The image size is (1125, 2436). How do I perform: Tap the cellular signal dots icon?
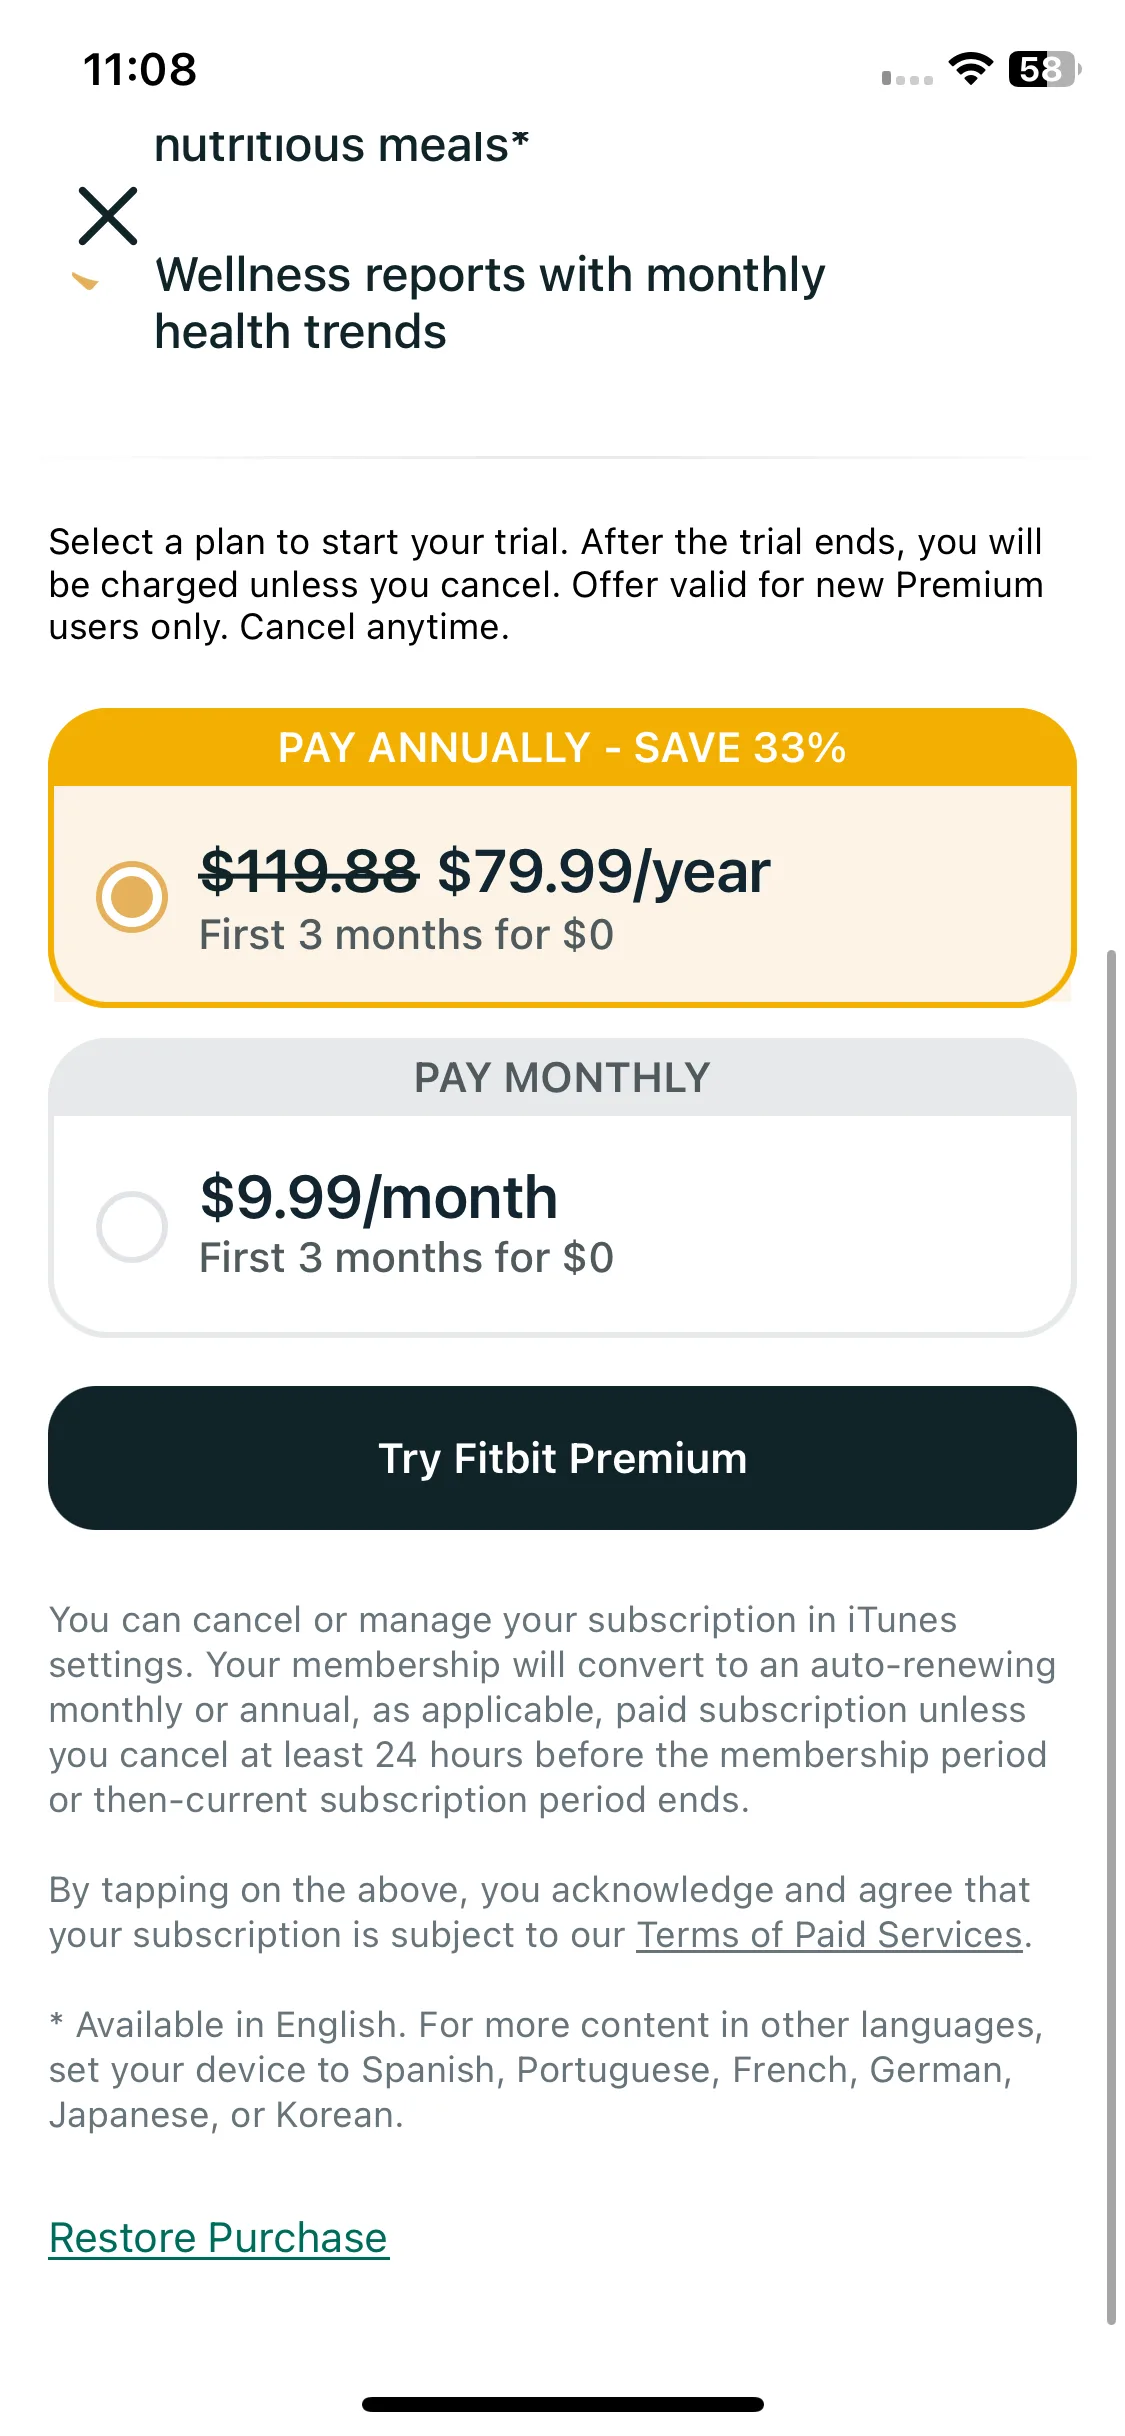tap(907, 78)
